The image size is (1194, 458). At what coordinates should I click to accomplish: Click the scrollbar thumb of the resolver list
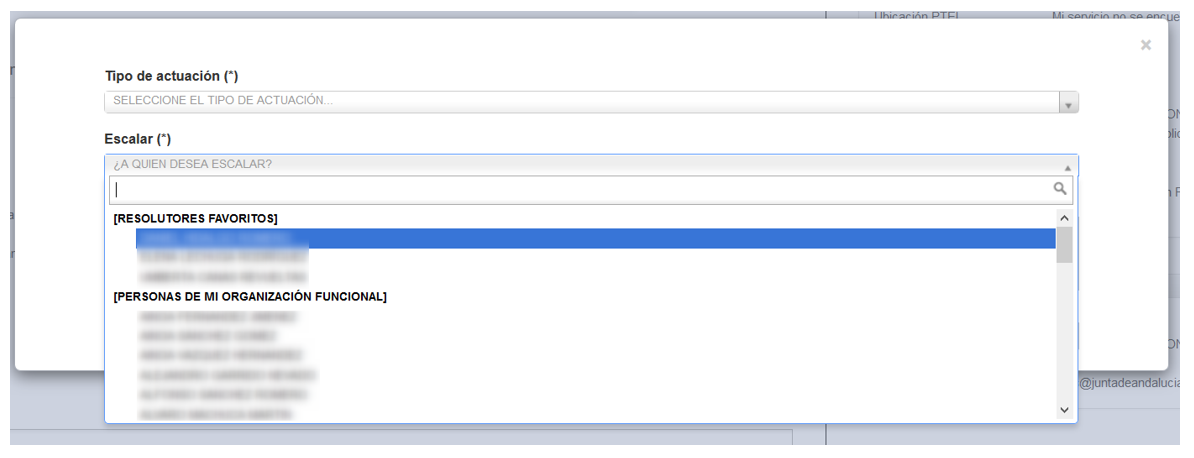[1065, 245]
